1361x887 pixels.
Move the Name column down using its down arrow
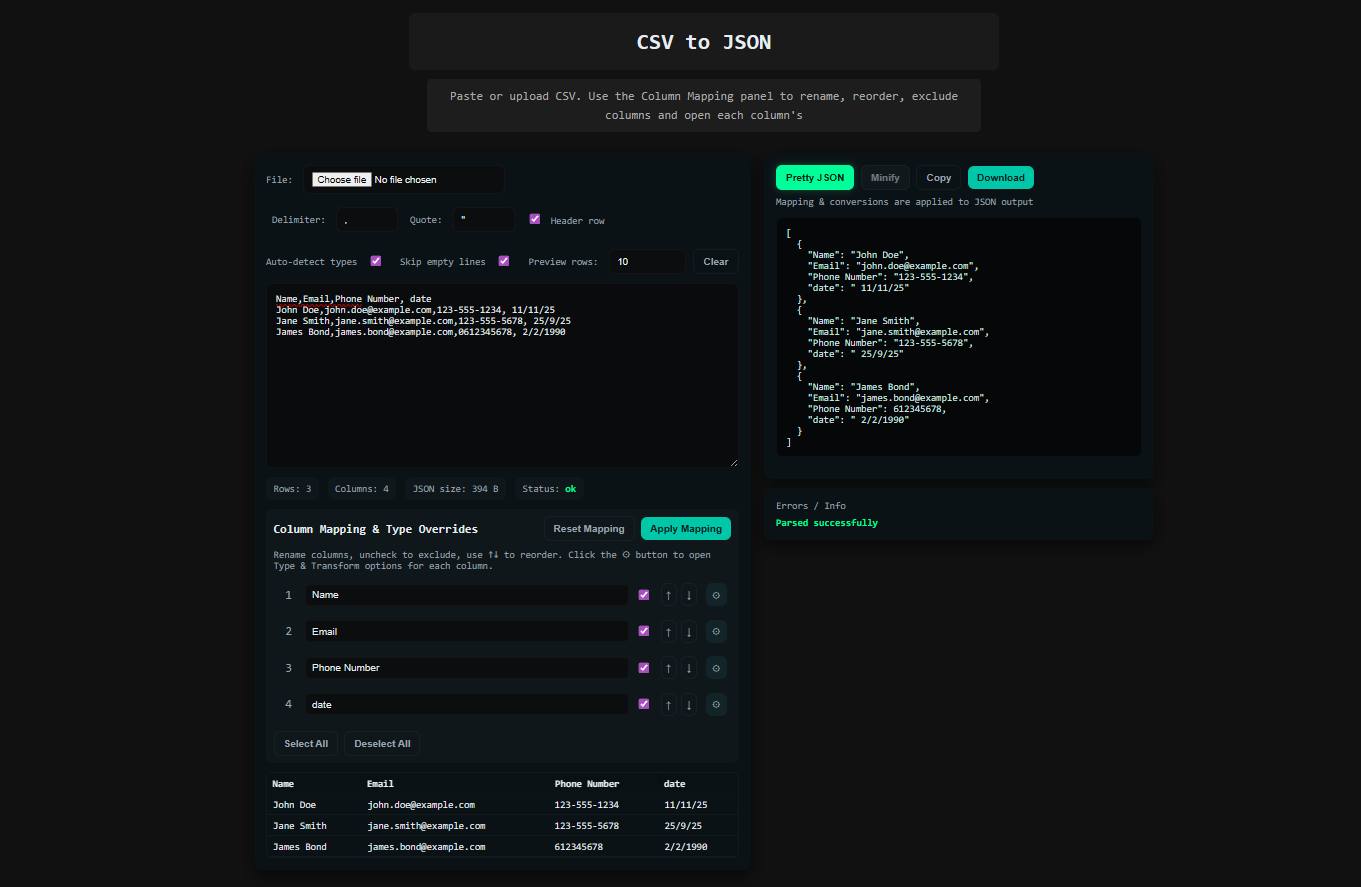pos(689,594)
